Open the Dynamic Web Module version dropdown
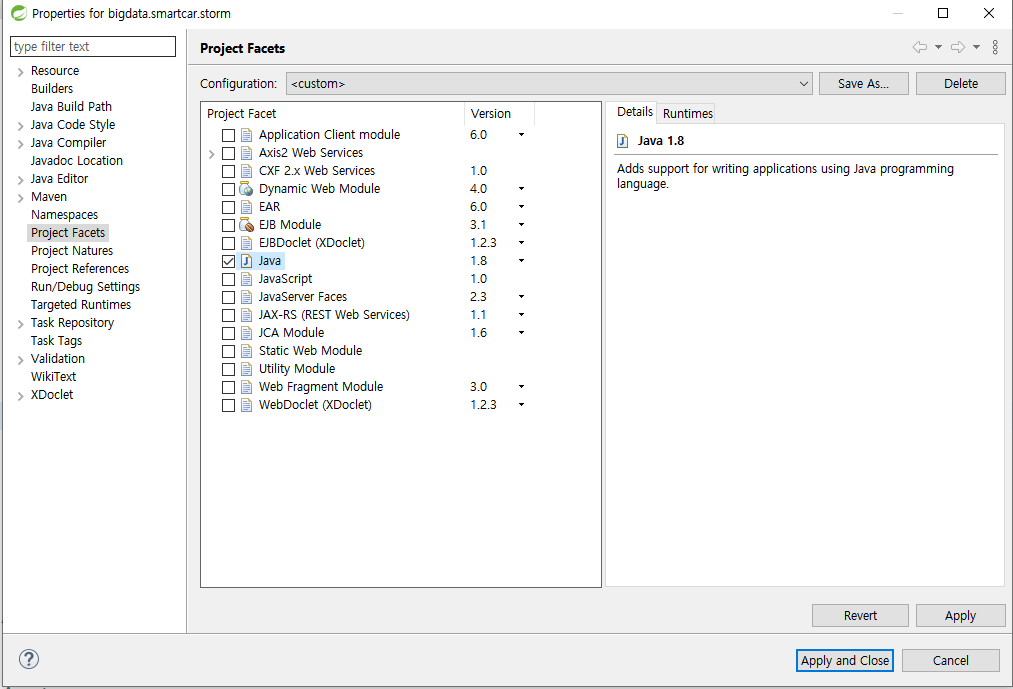This screenshot has height=689, width=1013. click(x=521, y=189)
